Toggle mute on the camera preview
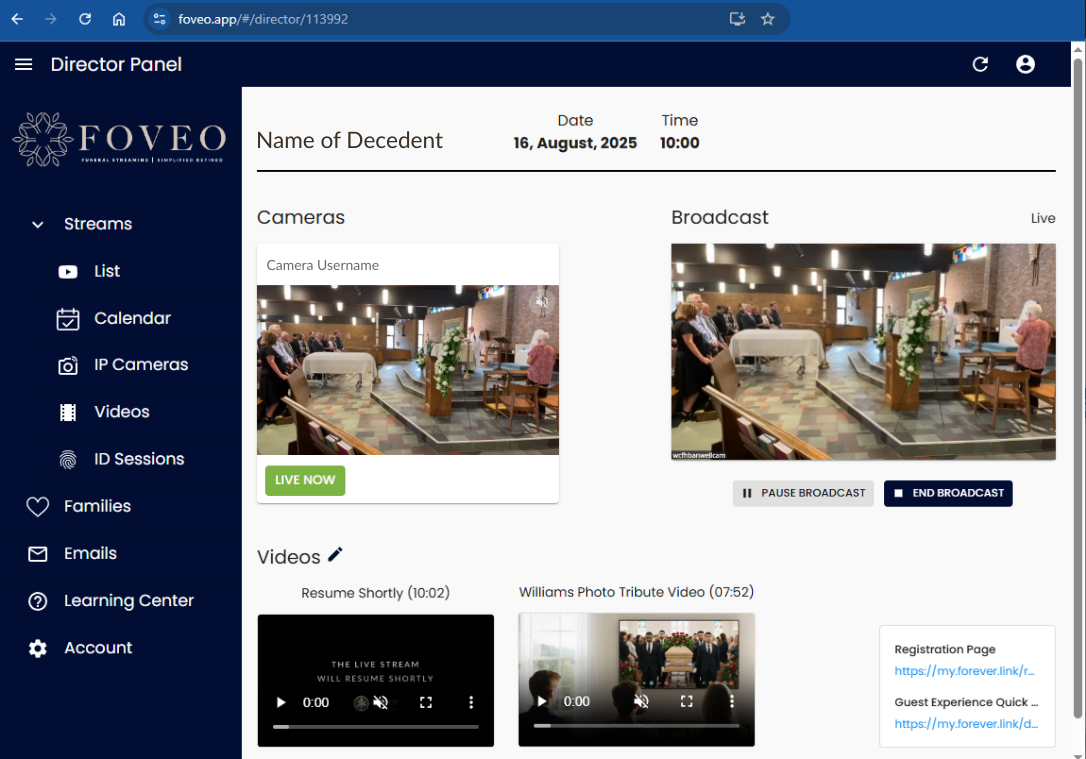 point(542,302)
